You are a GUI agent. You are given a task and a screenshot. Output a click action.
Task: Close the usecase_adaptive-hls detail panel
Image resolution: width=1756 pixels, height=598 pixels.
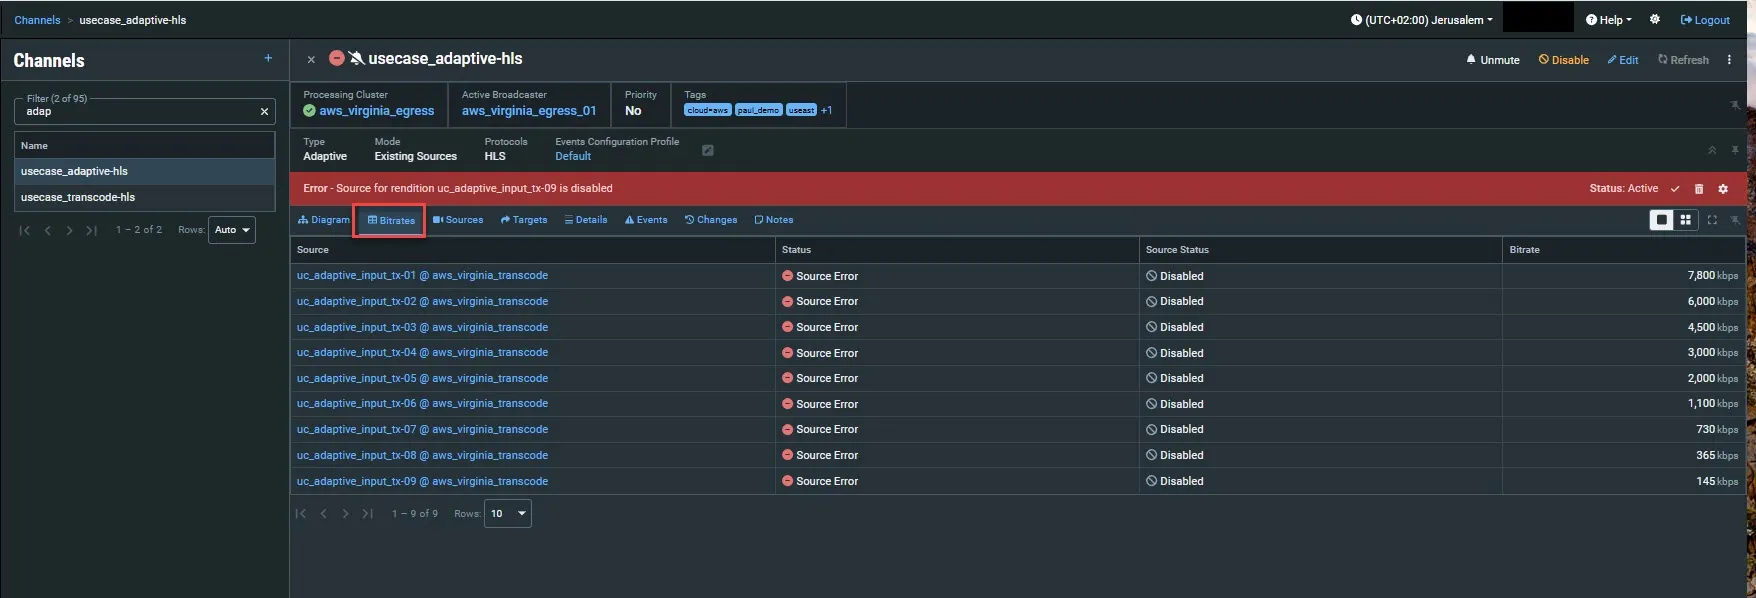coord(311,60)
